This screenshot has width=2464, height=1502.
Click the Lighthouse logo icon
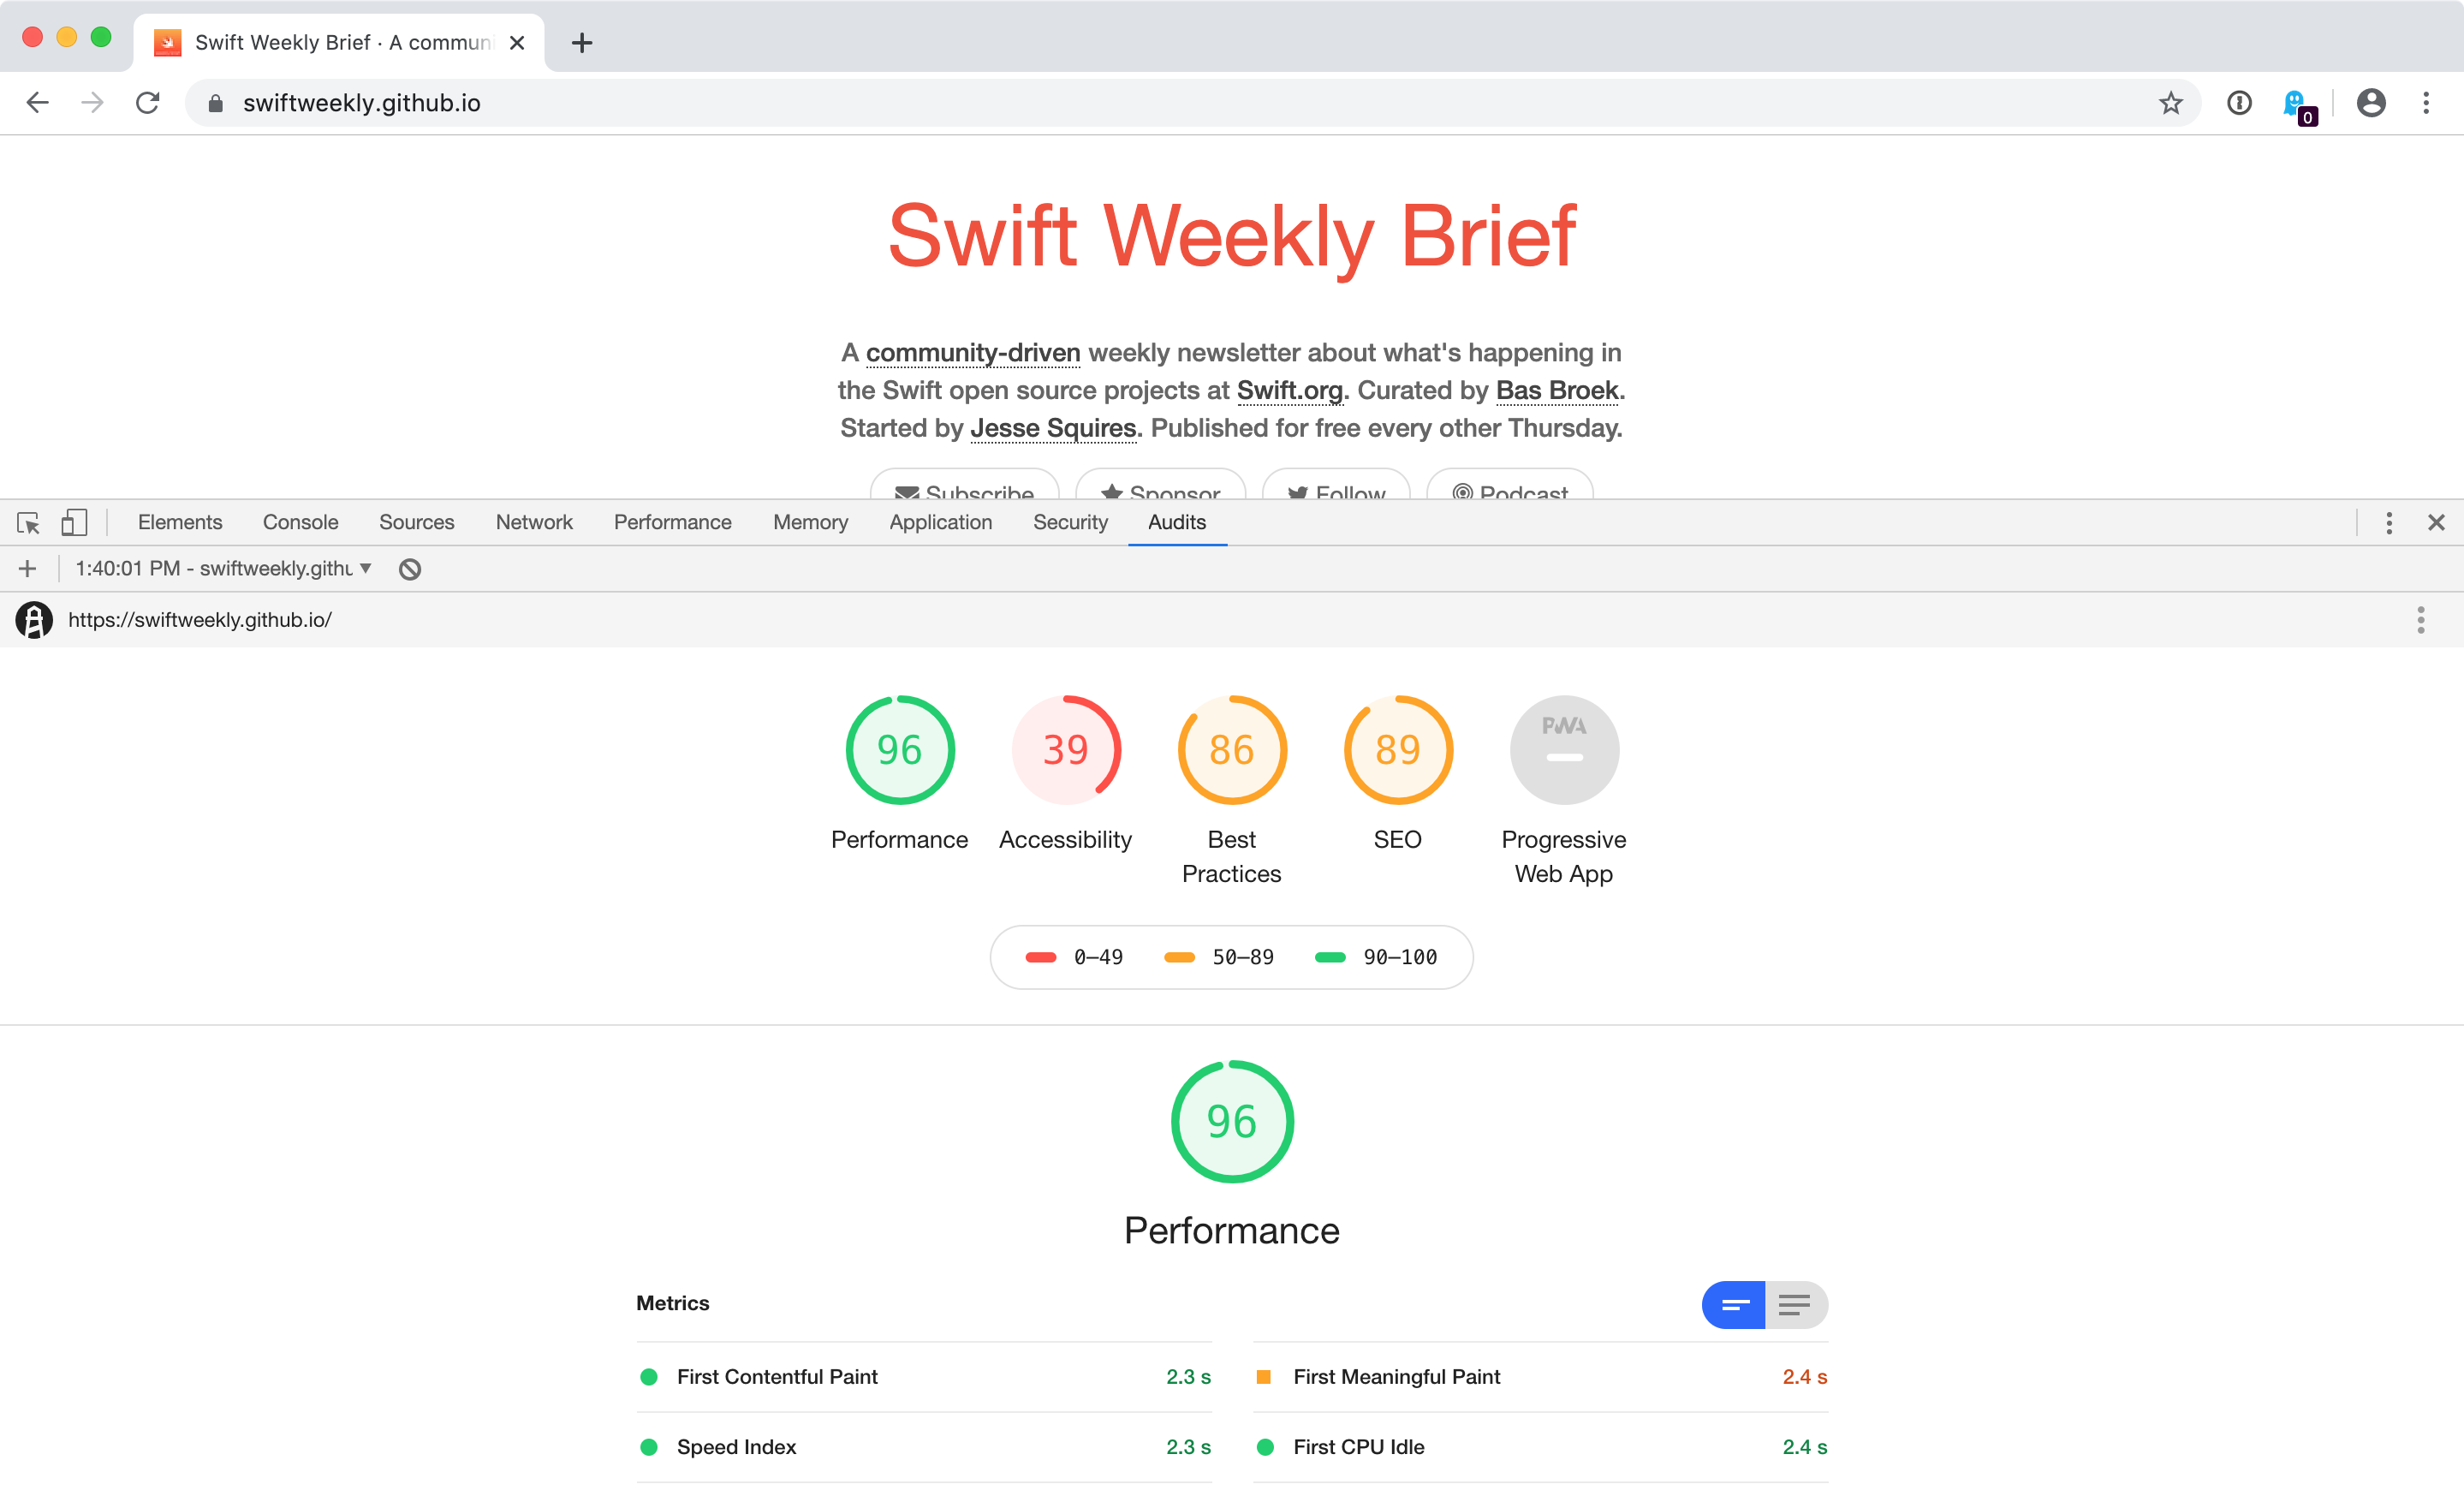pyautogui.click(x=34, y=620)
